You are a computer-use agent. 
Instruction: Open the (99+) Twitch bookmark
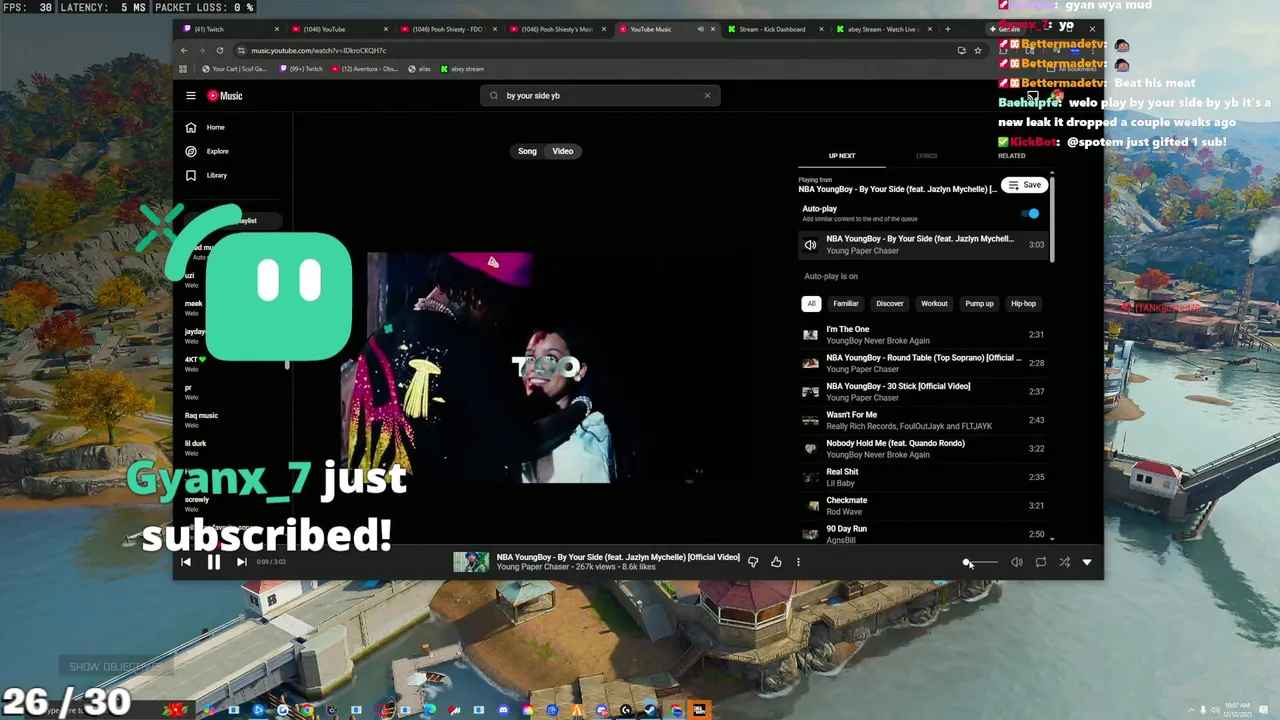point(300,69)
